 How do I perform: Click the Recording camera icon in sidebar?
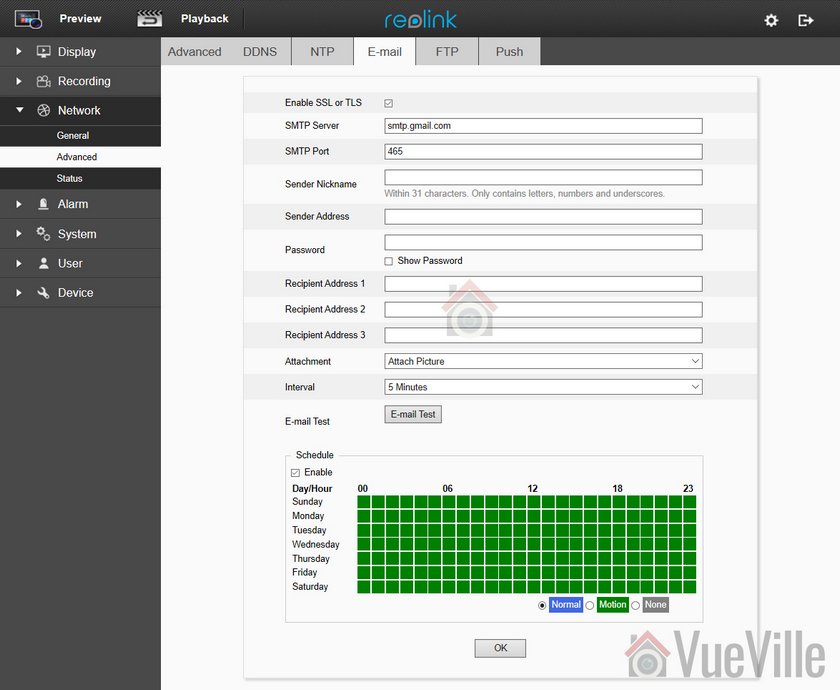pyautogui.click(x=43, y=81)
